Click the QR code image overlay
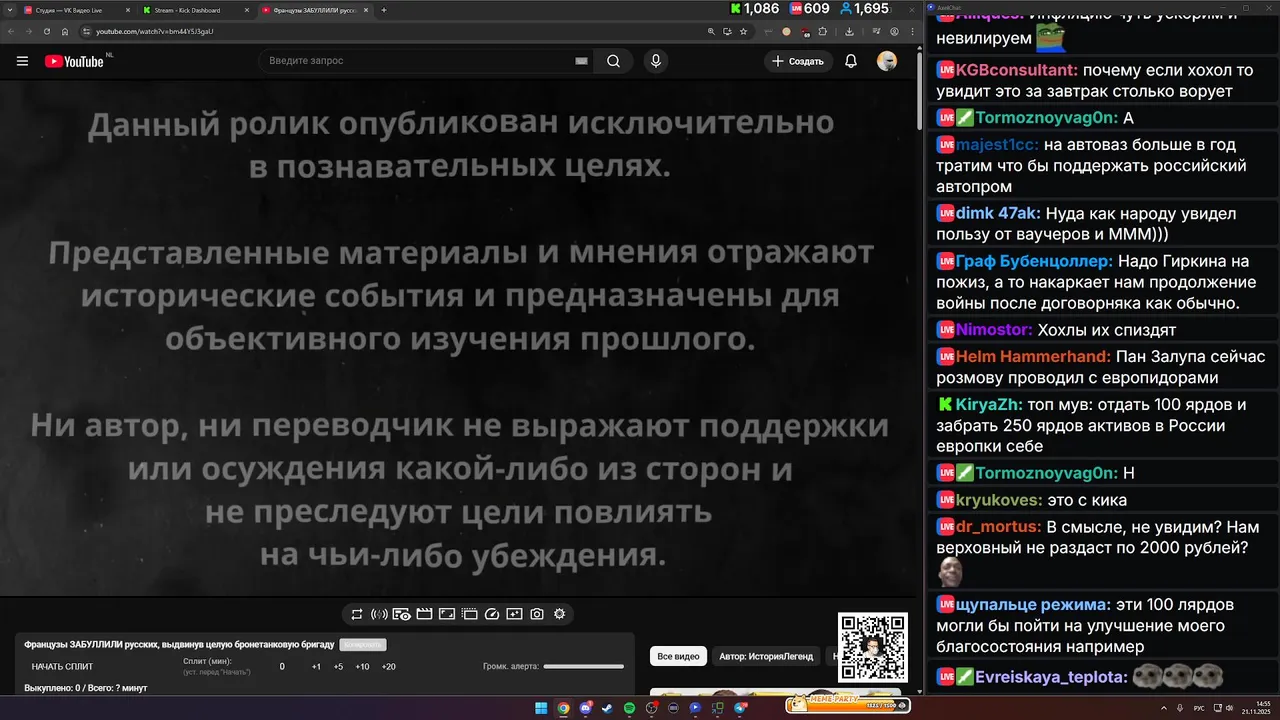Screen dimensions: 1280x720 point(873,648)
